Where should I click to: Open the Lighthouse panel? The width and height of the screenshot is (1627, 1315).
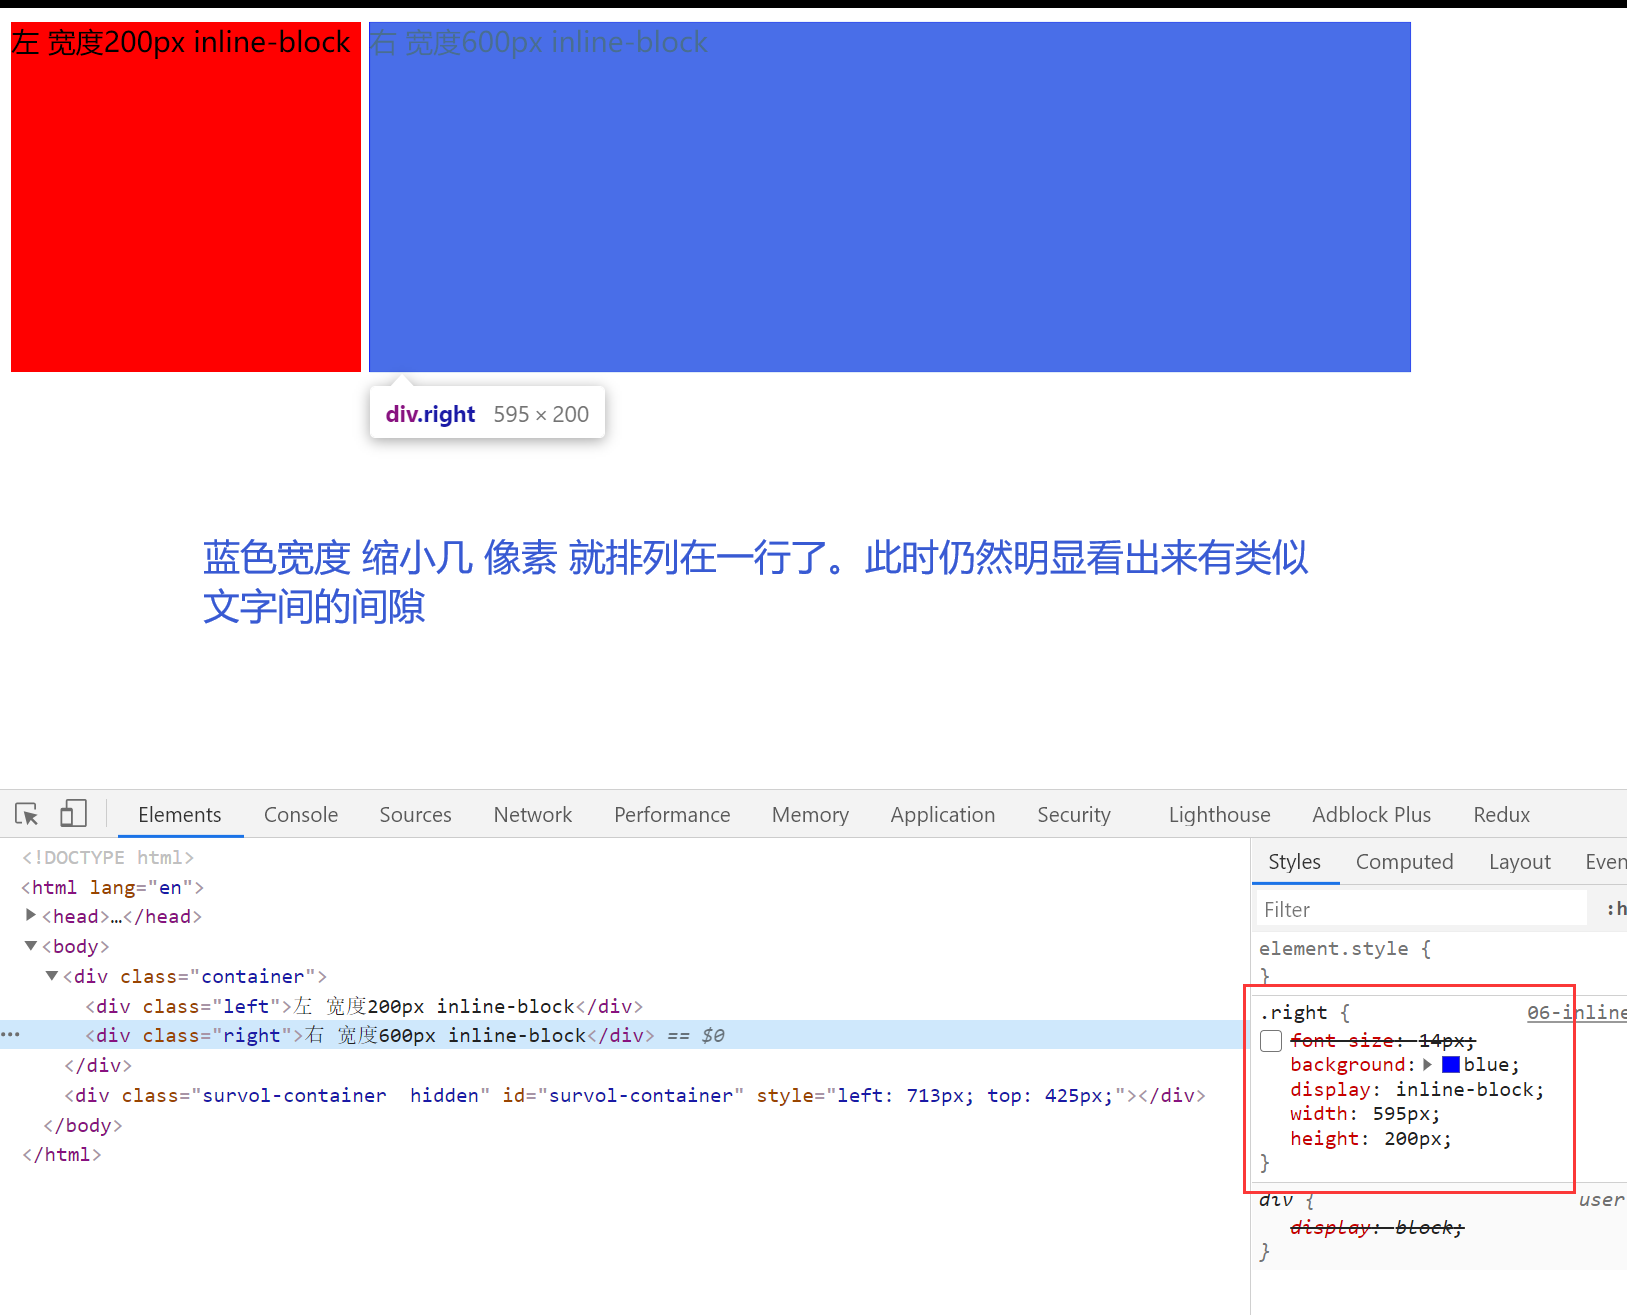pyautogui.click(x=1218, y=814)
